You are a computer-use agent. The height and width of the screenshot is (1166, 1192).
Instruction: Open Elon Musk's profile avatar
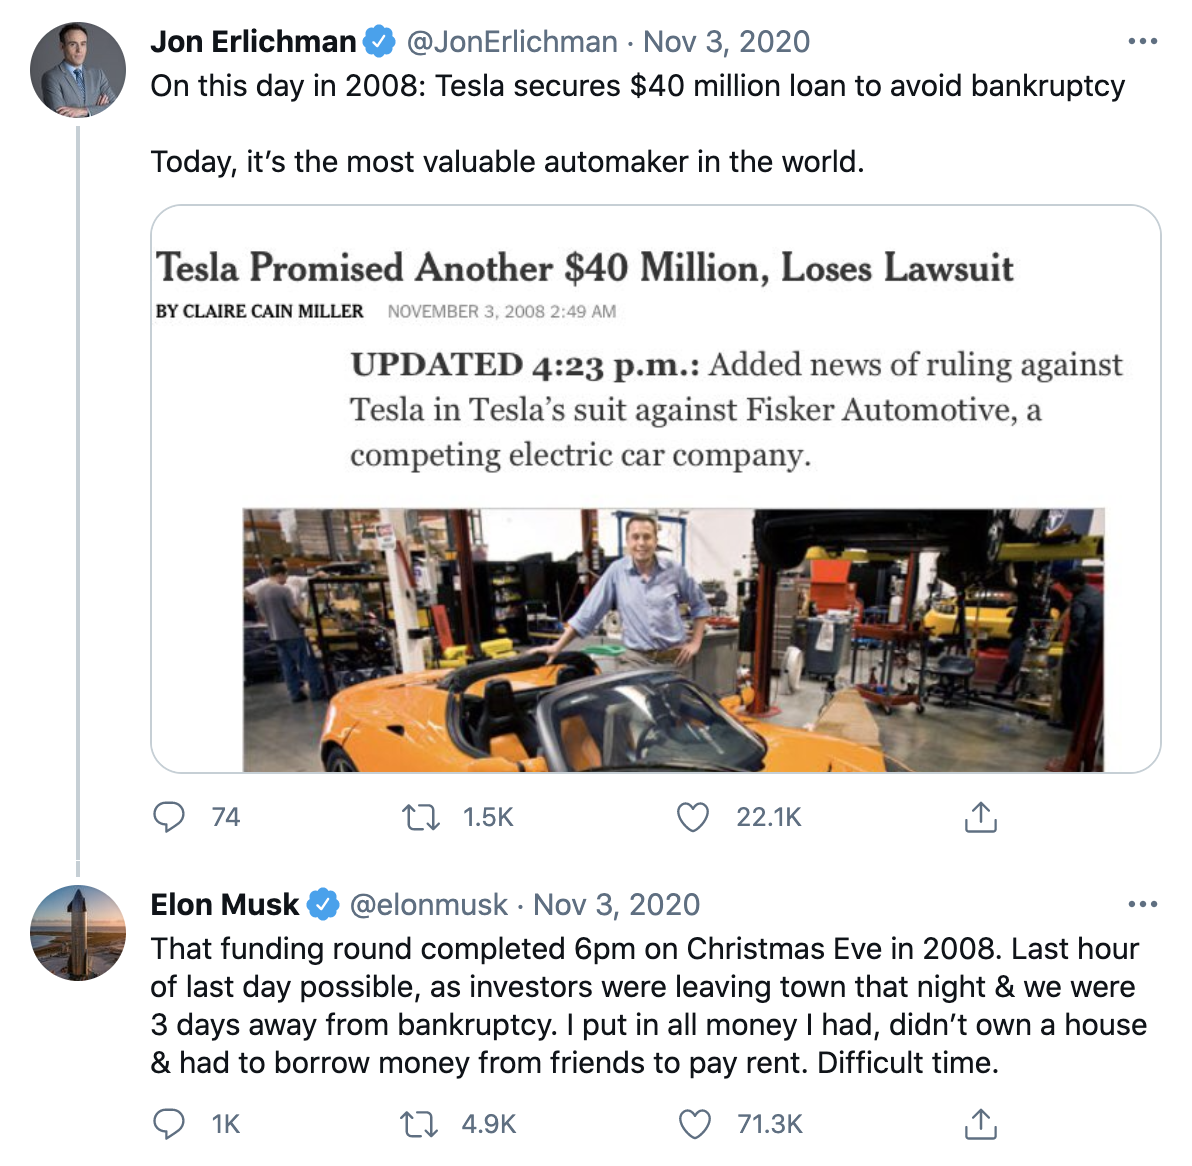[78, 932]
